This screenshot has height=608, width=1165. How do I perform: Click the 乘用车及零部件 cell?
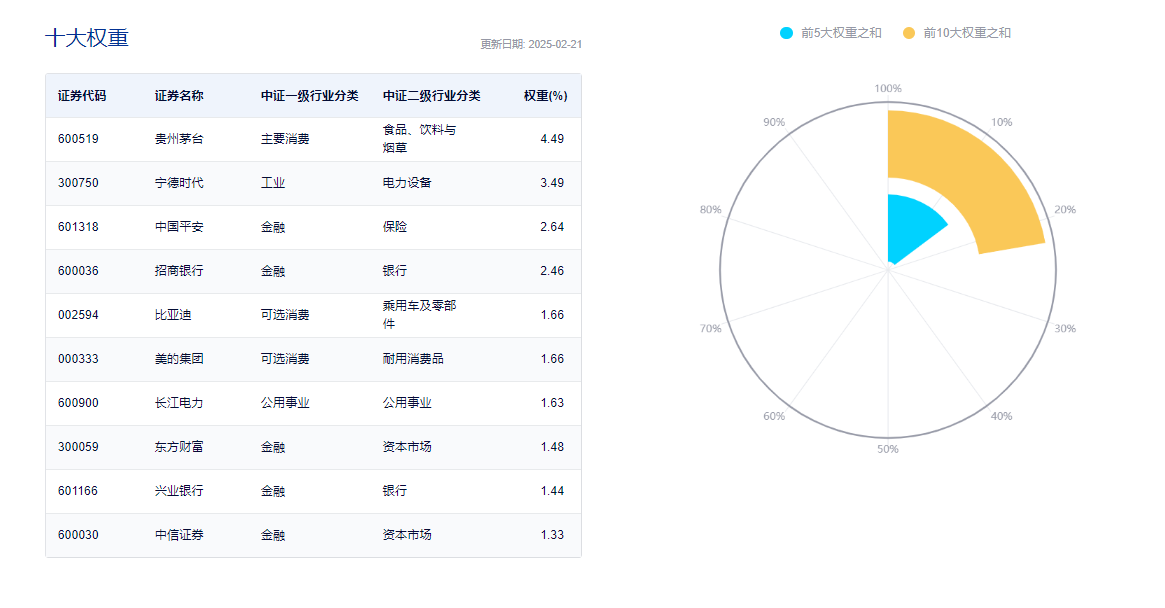coord(420,314)
